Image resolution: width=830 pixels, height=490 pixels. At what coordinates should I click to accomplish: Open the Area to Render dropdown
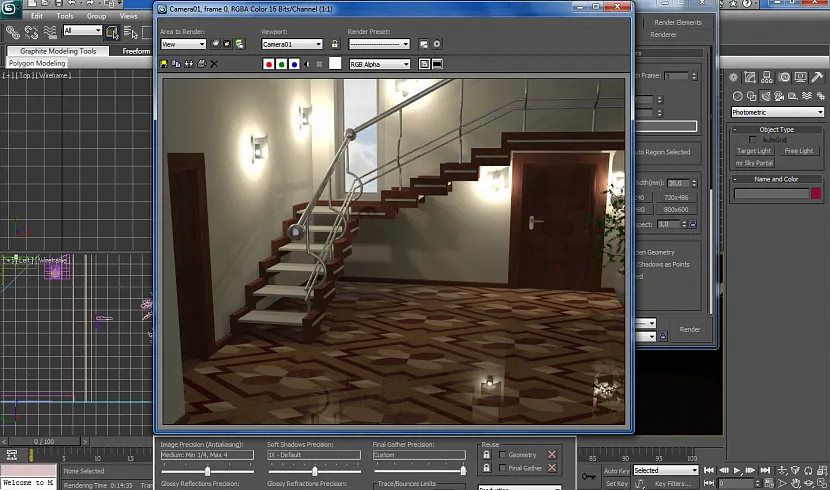click(182, 44)
